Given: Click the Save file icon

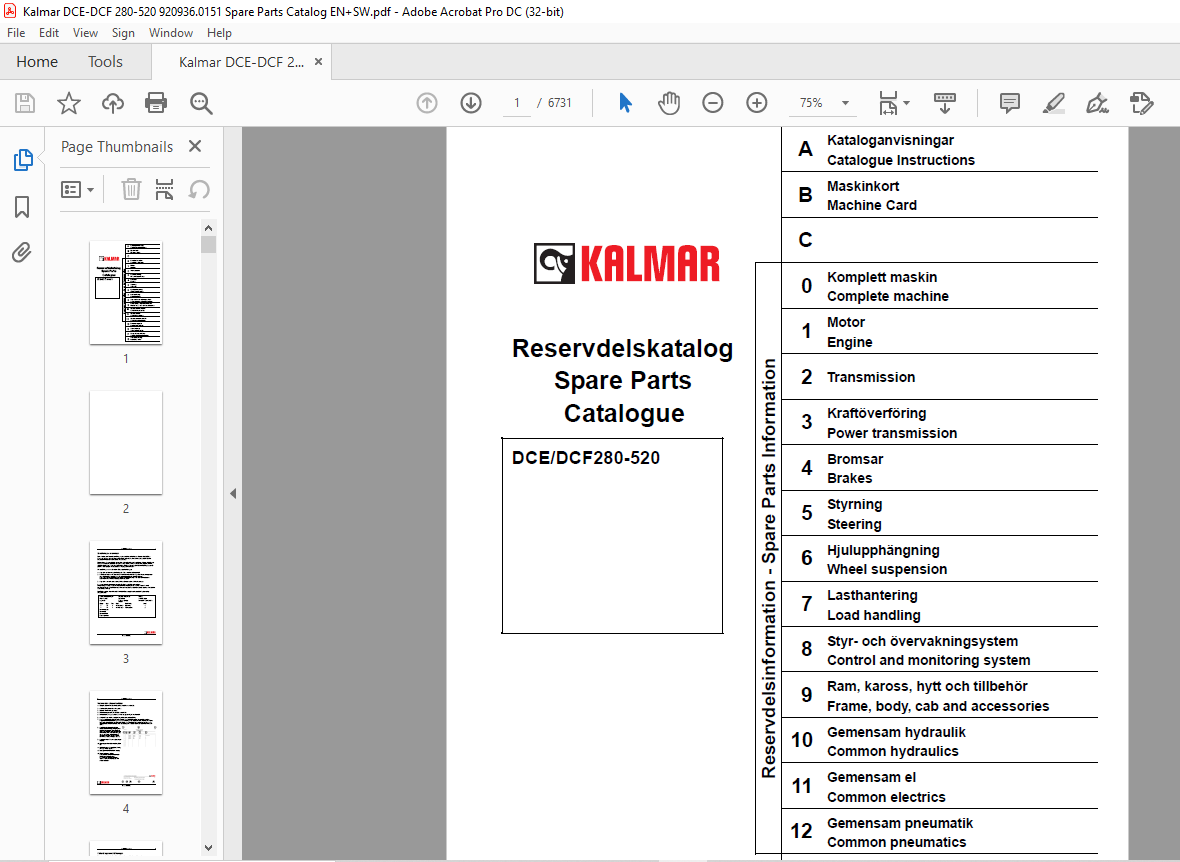Looking at the screenshot, I should click(x=25, y=103).
